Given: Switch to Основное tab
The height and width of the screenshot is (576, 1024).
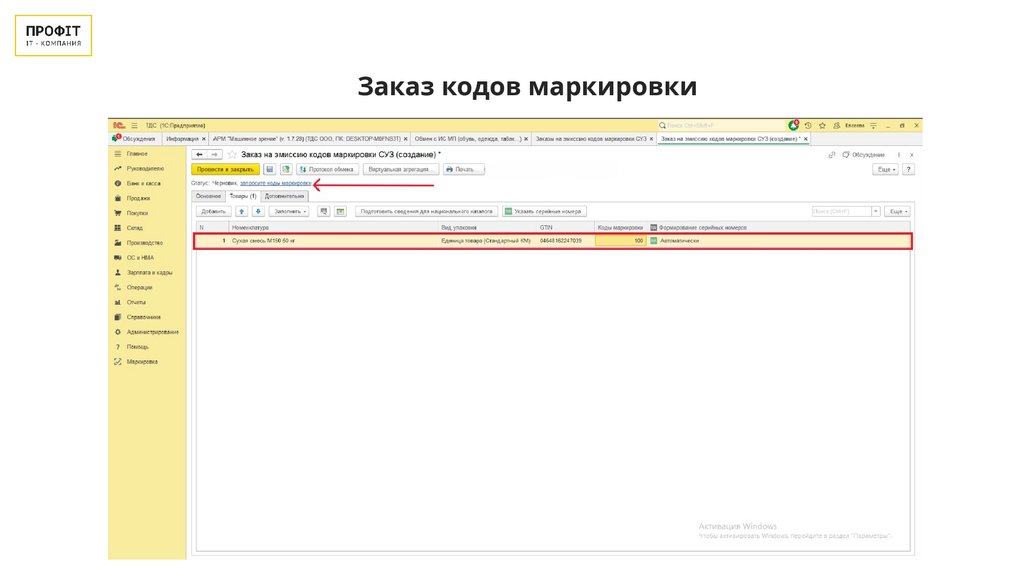Looking at the screenshot, I should (208, 196).
